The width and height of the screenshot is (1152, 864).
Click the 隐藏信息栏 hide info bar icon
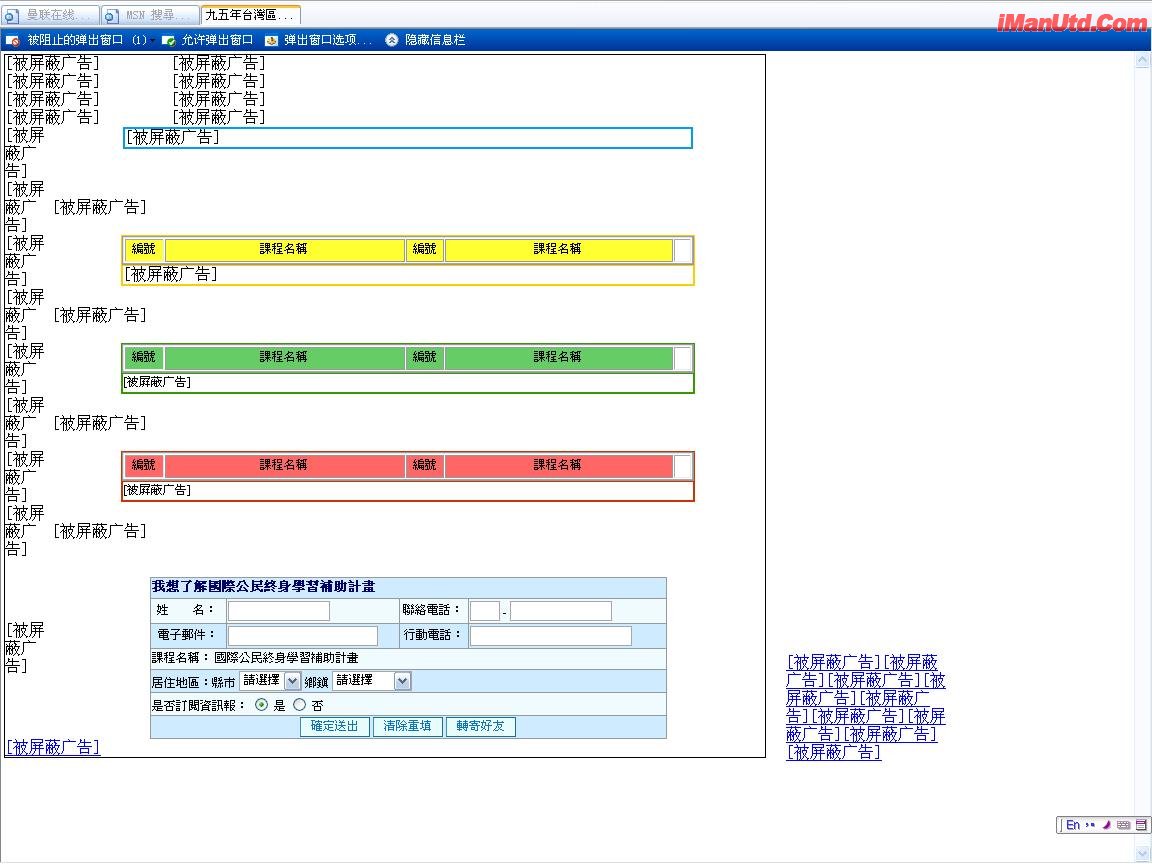click(392, 40)
